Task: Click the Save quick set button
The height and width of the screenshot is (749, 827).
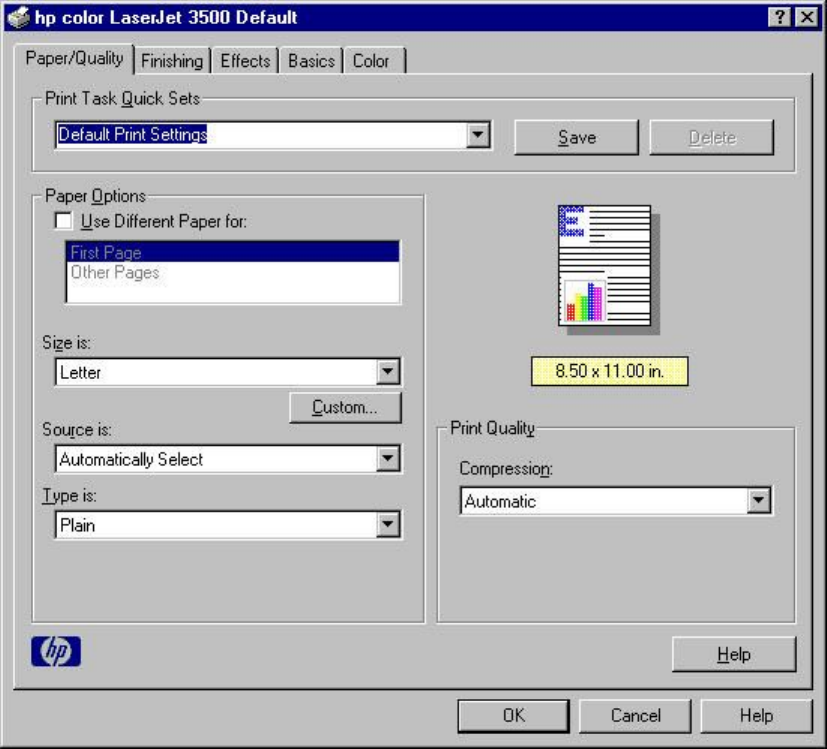Action: pyautogui.click(x=576, y=137)
